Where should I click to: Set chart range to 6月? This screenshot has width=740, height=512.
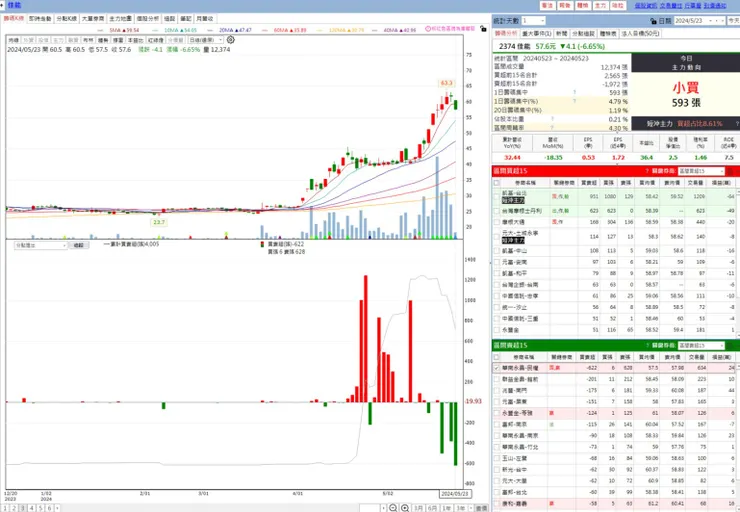point(432,508)
